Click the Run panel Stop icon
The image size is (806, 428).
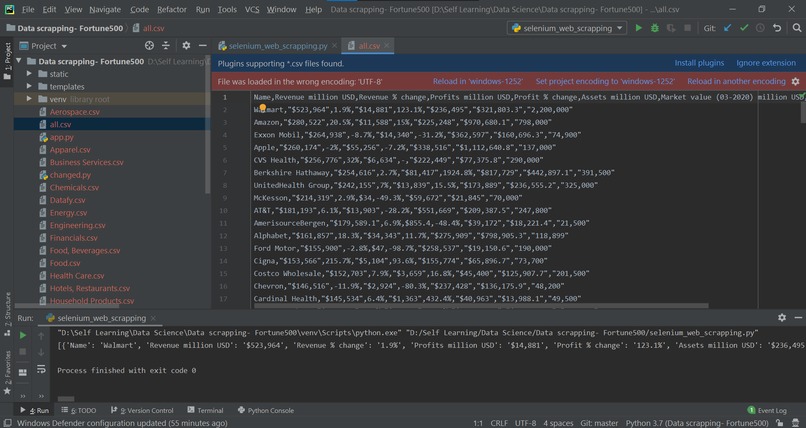coord(23,352)
